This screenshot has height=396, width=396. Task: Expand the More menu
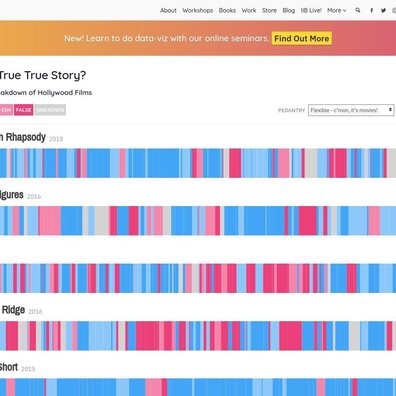(336, 10)
